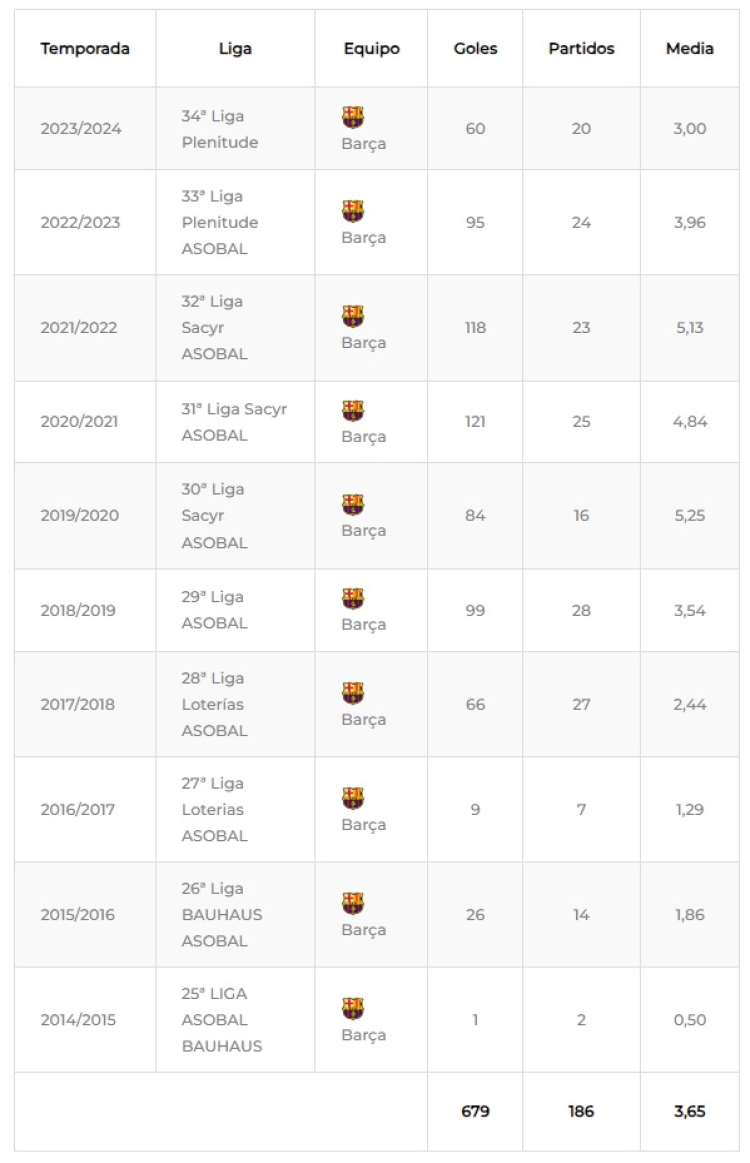The height and width of the screenshot is (1163, 750).
Task: Select the Partidos column header
Action: pyautogui.click(x=581, y=48)
